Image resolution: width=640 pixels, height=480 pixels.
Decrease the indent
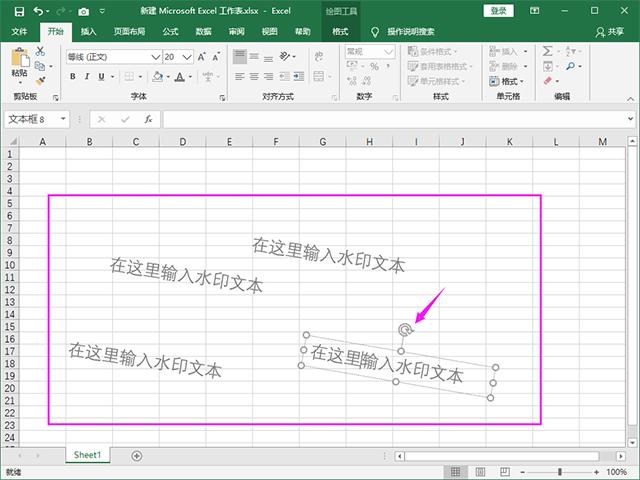coord(284,76)
